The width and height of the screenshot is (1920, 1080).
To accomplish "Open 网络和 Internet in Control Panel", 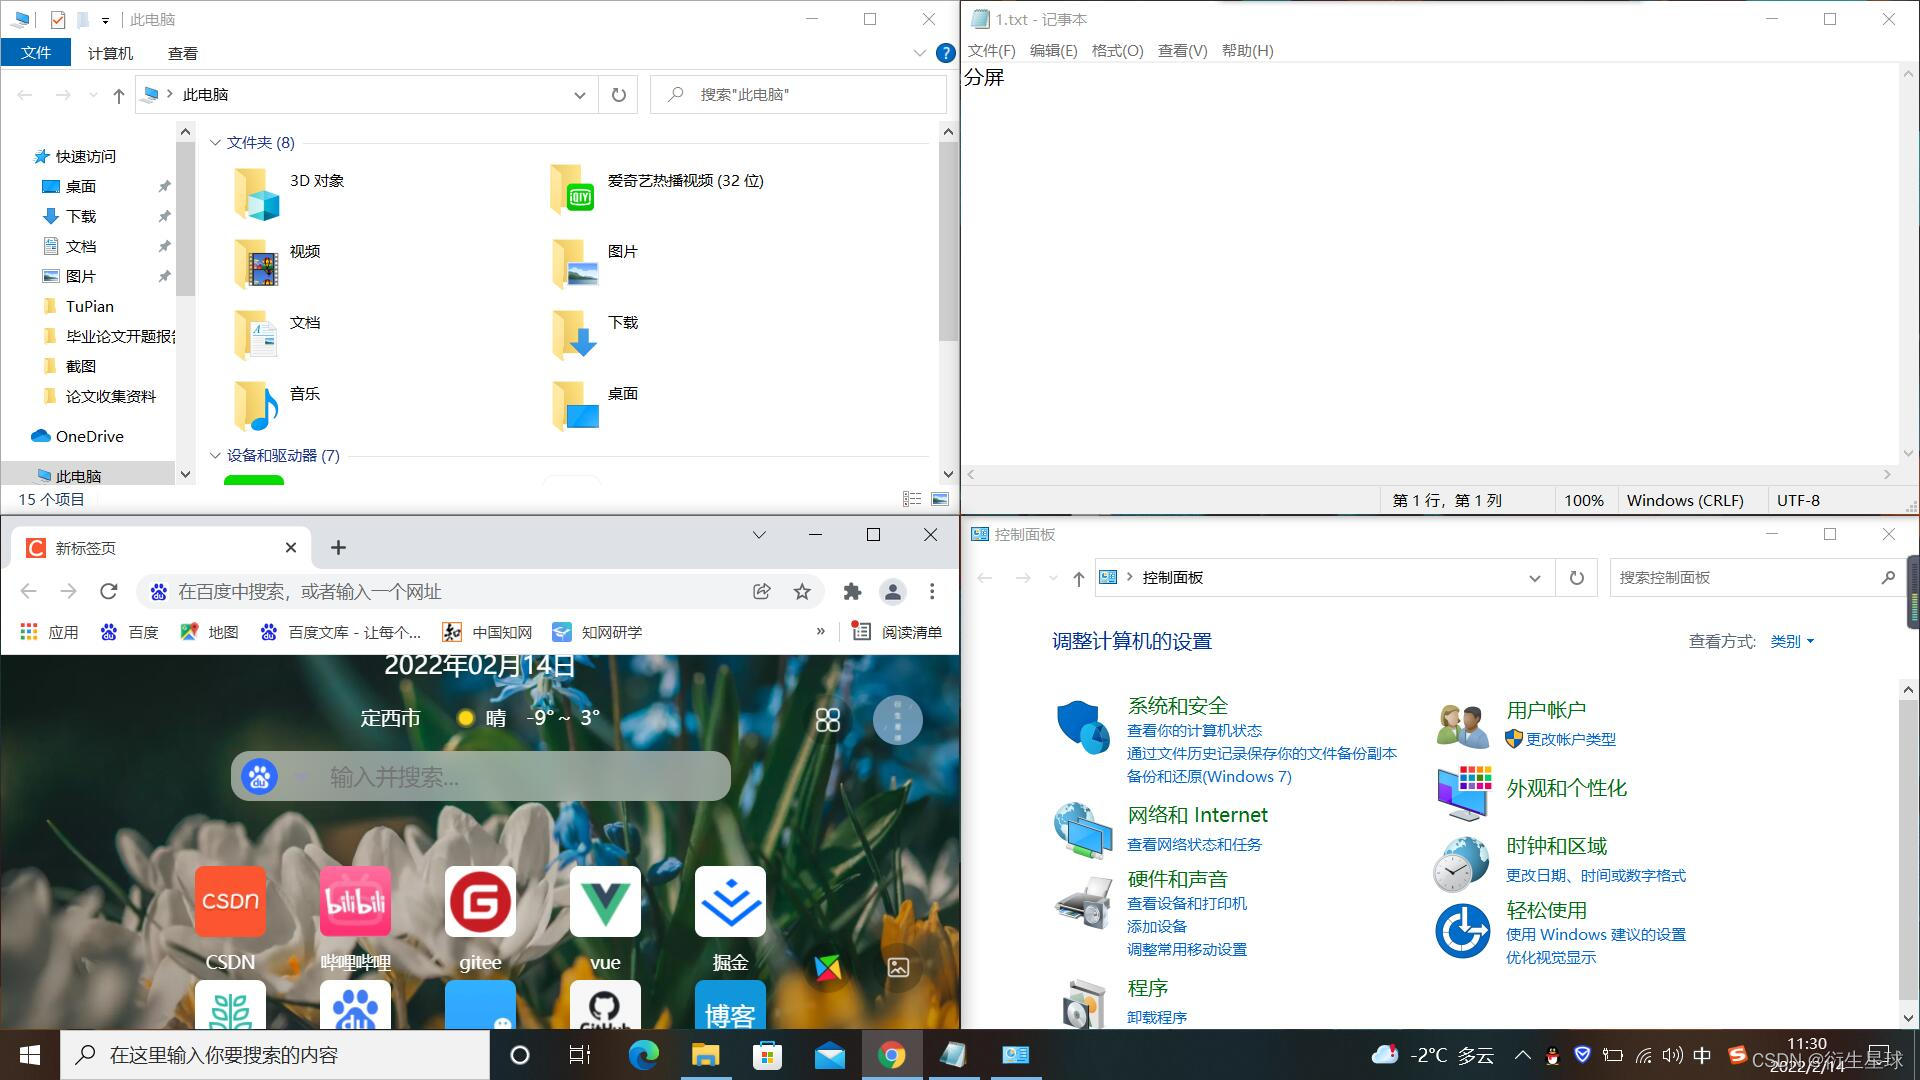I will [x=1197, y=814].
